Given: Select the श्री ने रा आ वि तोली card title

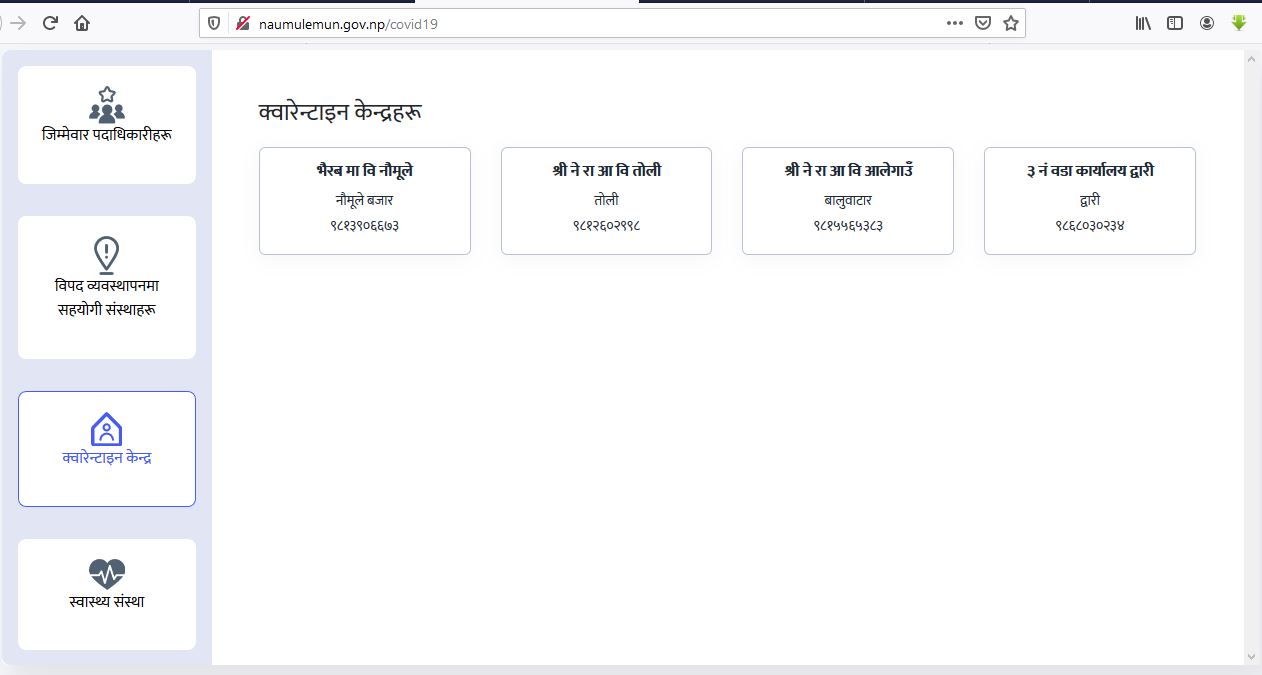Looking at the screenshot, I should click(606, 171).
